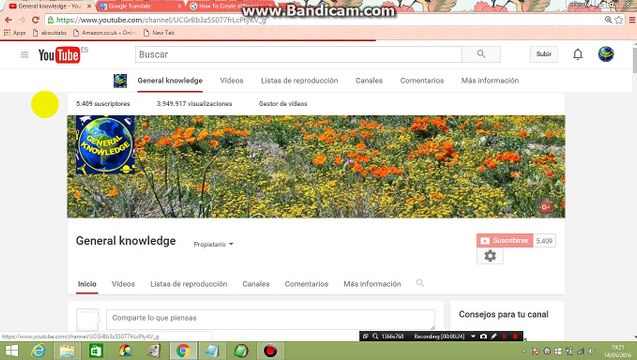The height and width of the screenshot is (360, 637).
Task: Open the New Tab bookmark
Action: [159, 33]
